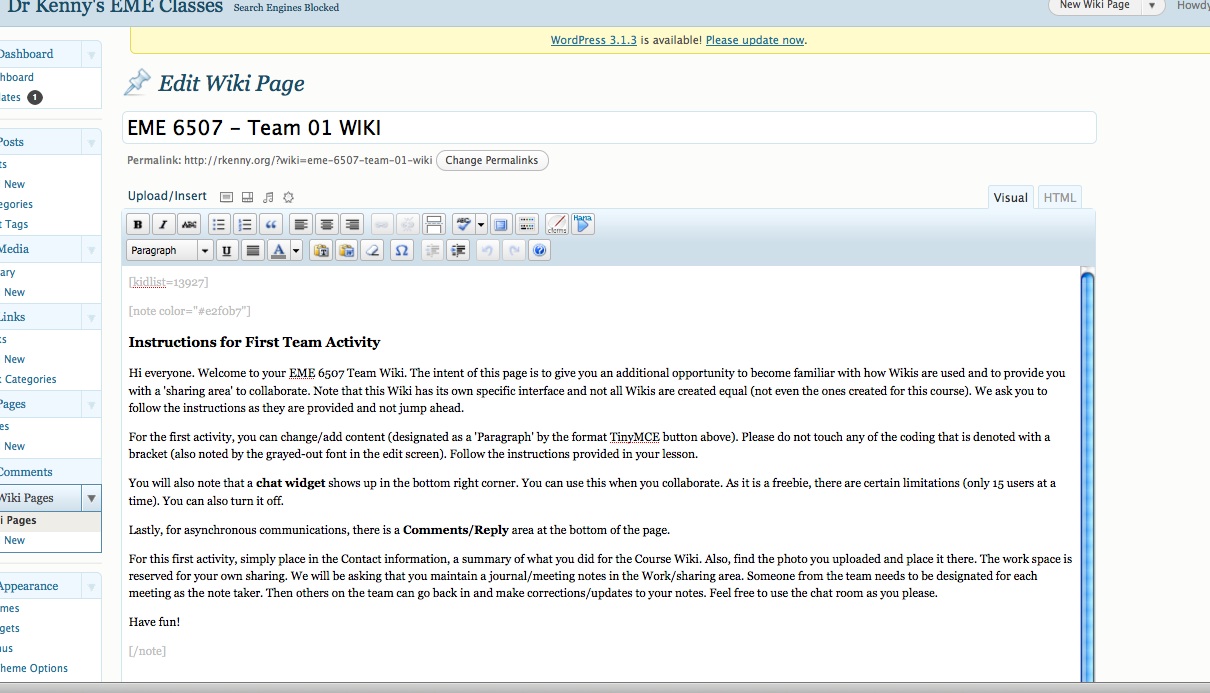
Task: Open the Omega custom character picker
Action: (401, 251)
